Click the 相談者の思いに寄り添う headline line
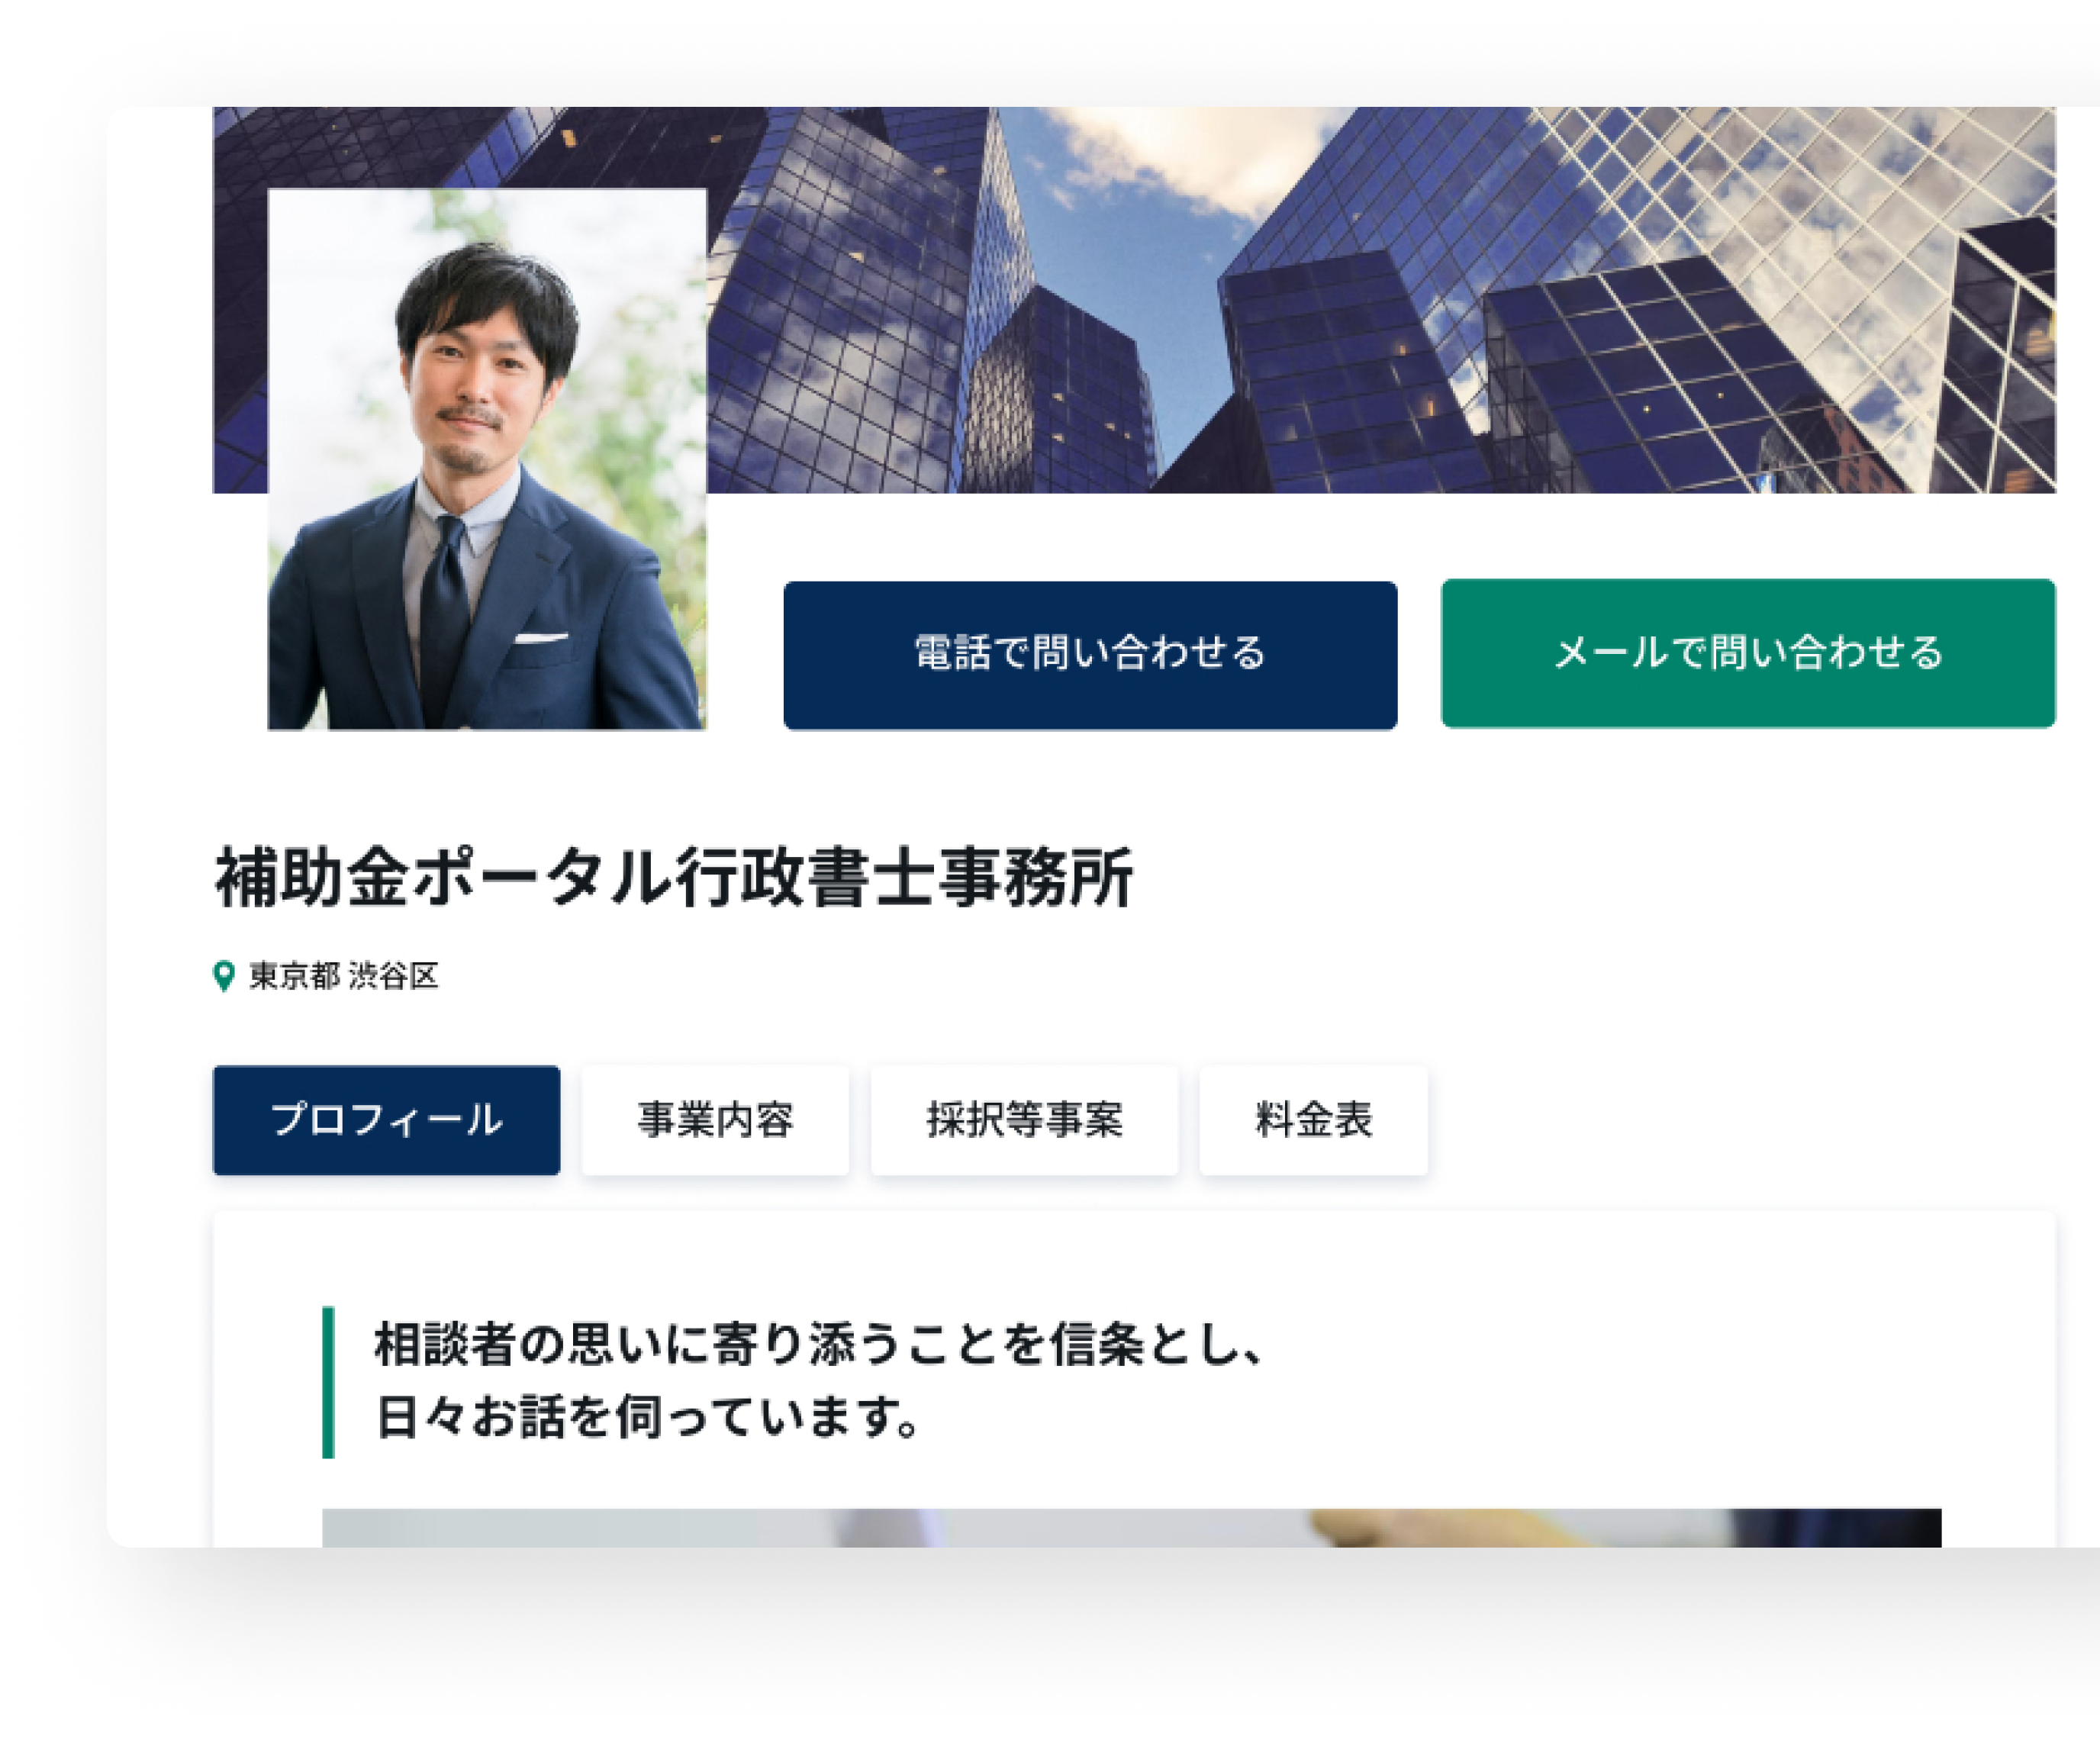 pos(819,1343)
